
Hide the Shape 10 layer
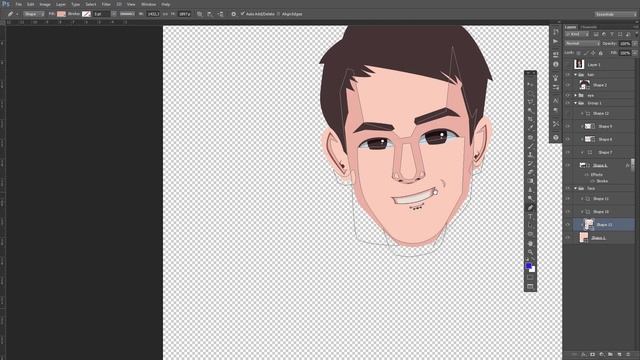point(568,212)
